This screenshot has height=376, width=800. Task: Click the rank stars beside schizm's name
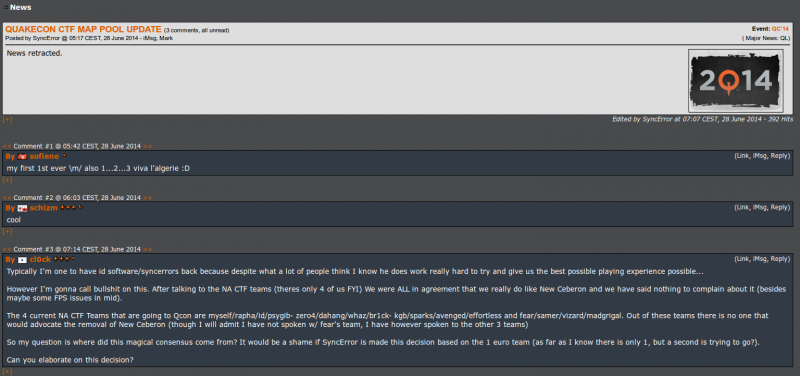(68, 208)
